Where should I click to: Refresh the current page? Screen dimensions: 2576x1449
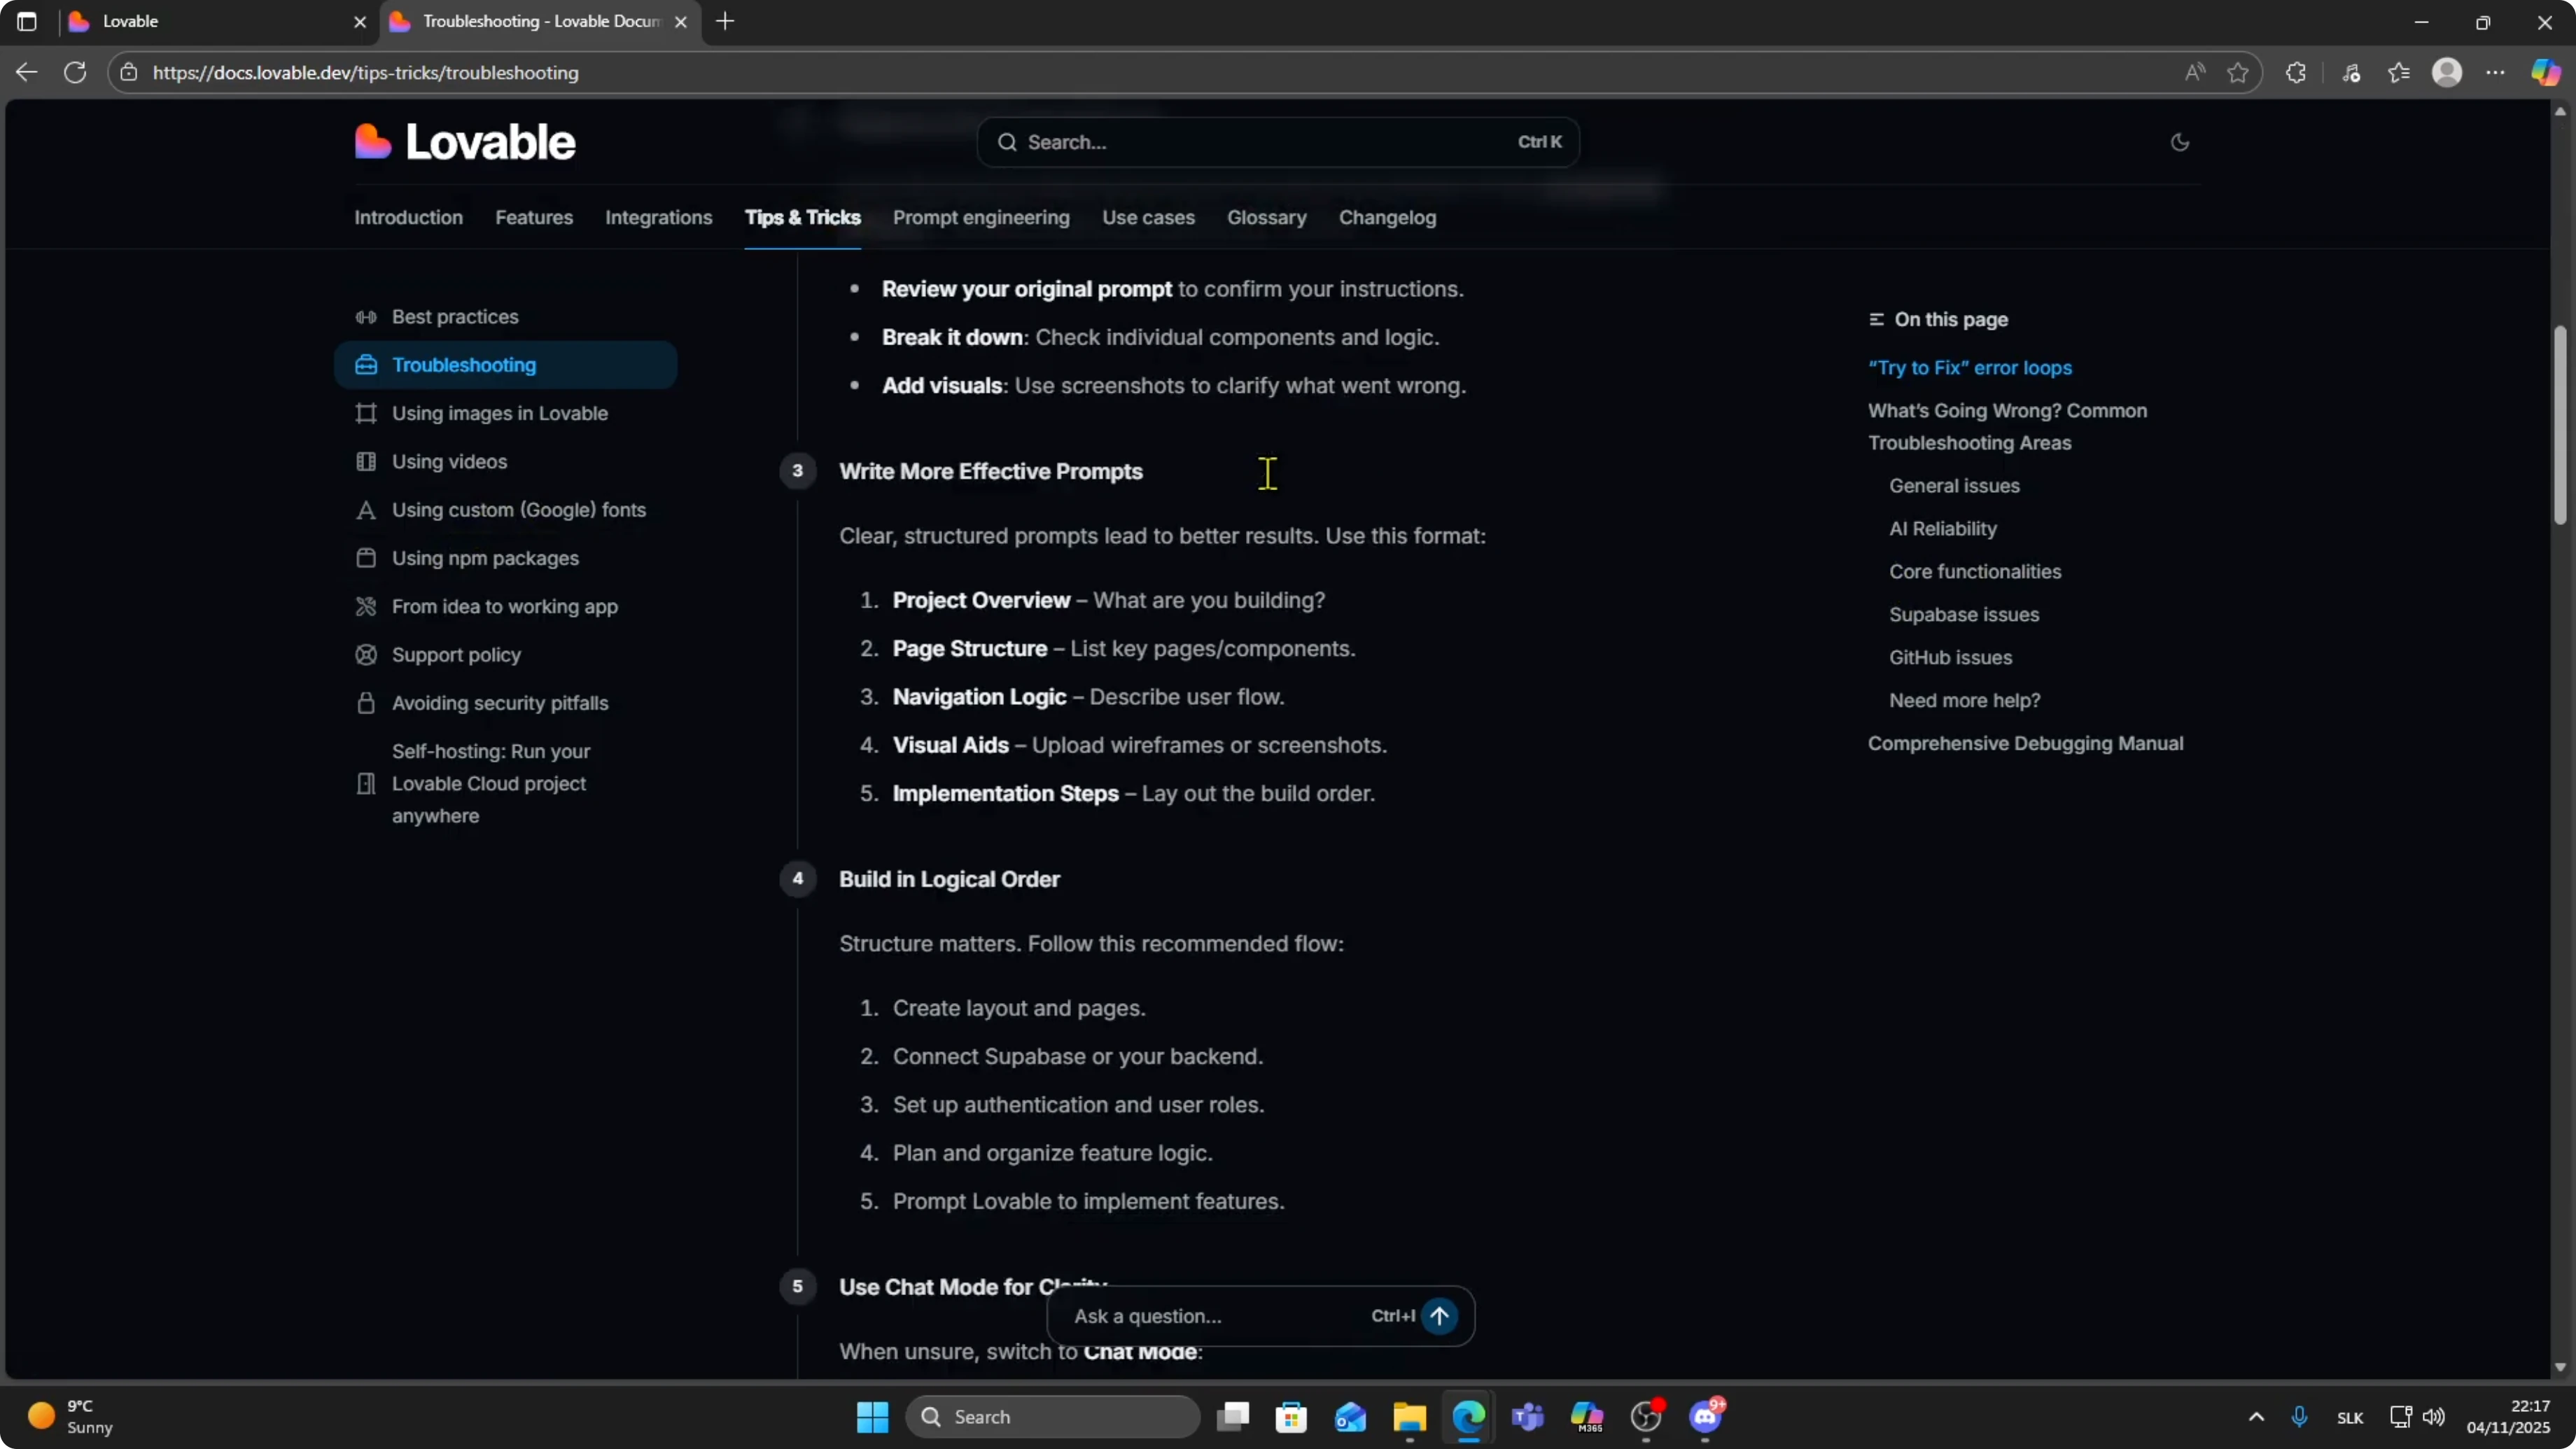point(75,72)
